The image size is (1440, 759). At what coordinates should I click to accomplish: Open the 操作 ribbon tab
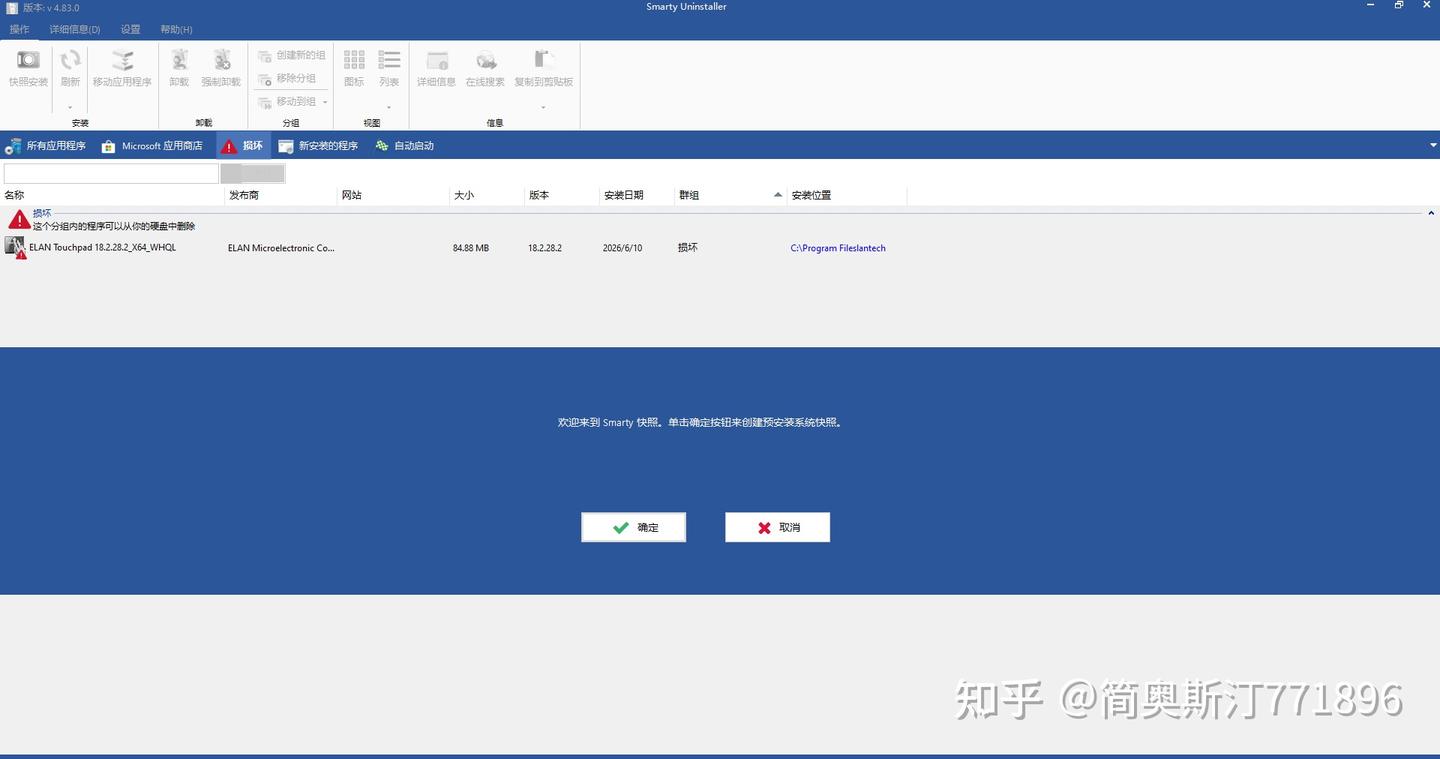coord(19,30)
